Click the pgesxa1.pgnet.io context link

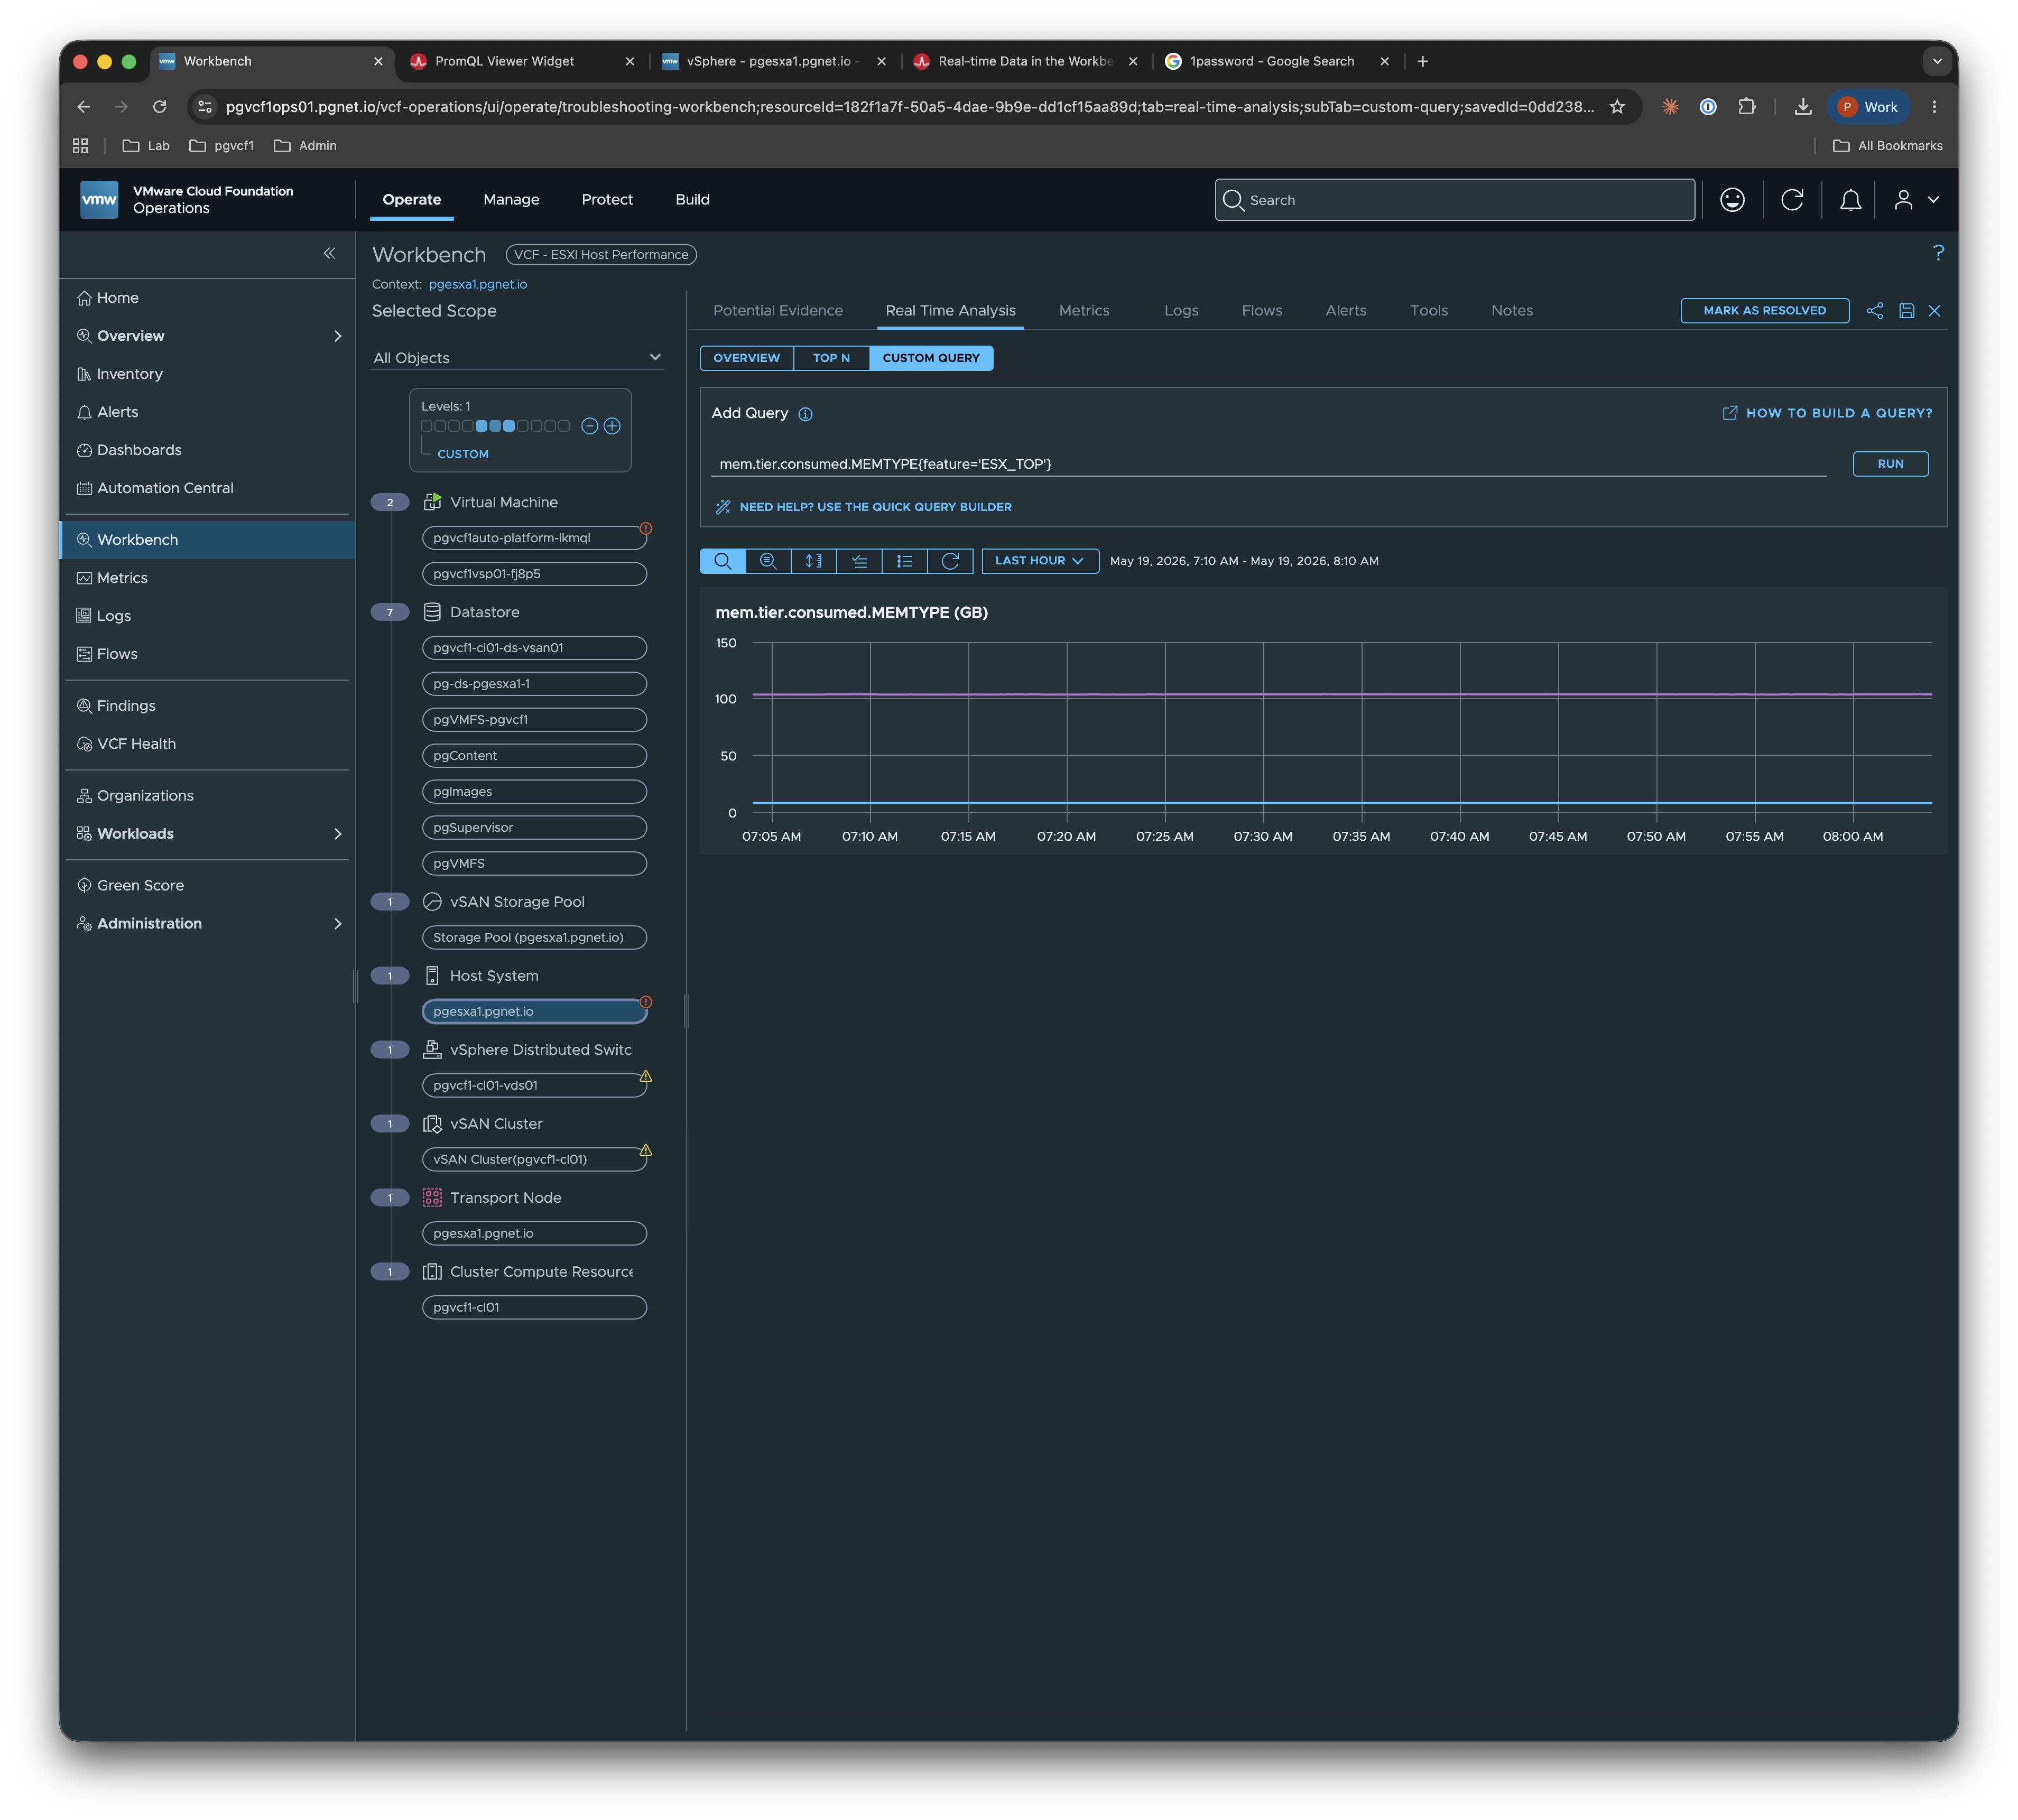pyautogui.click(x=477, y=284)
